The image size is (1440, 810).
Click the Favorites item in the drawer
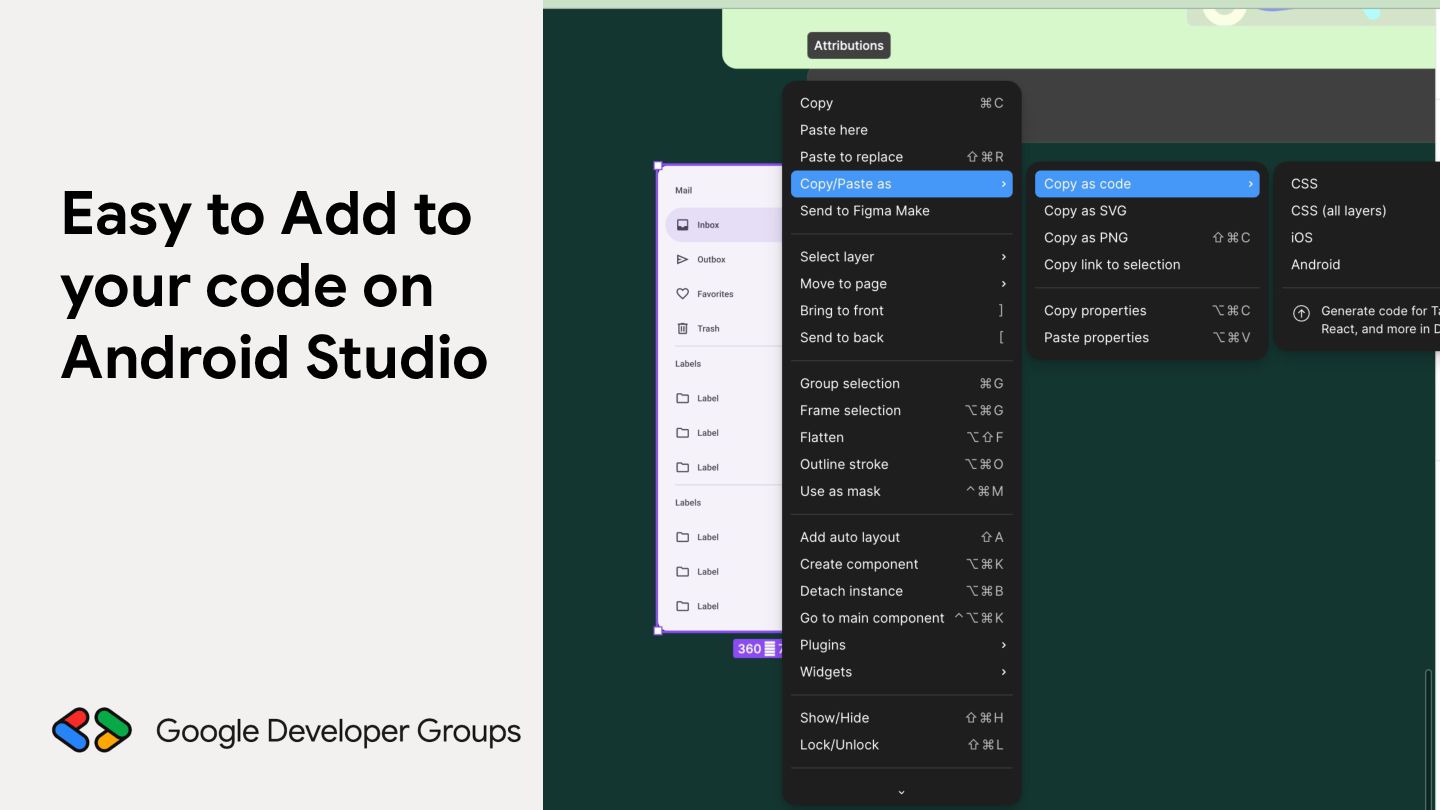(724, 294)
